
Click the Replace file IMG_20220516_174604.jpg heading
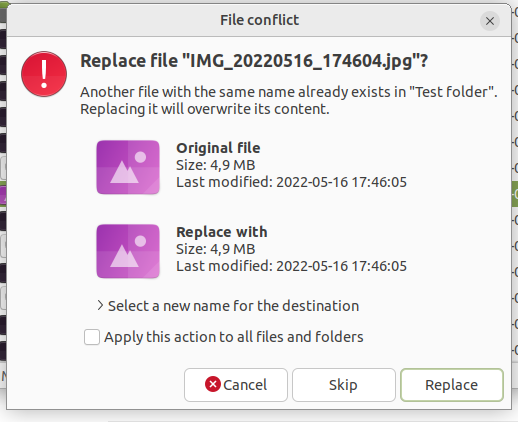254,61
